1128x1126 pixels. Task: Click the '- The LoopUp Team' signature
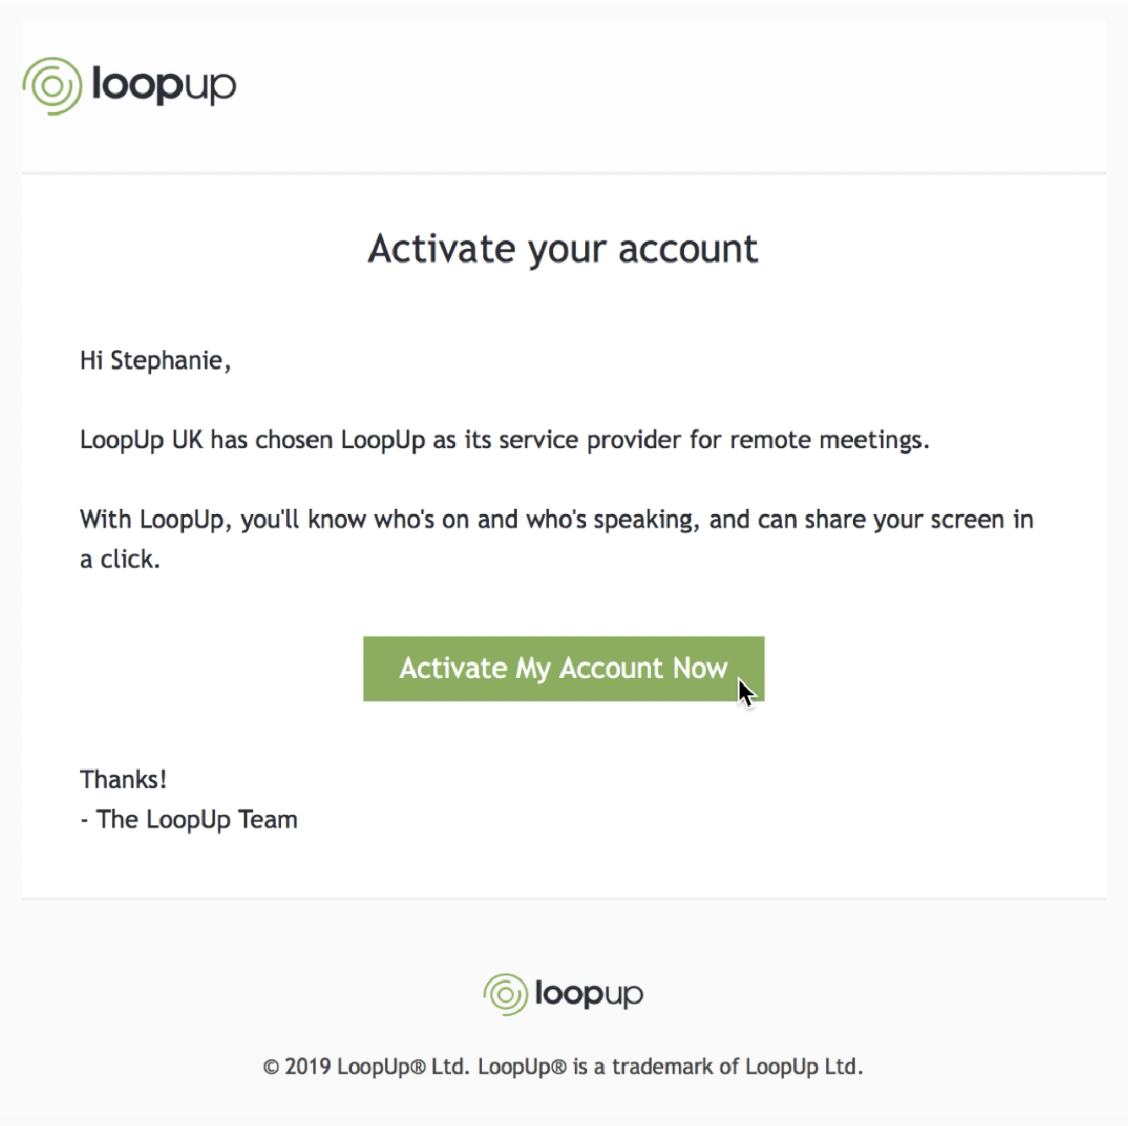click(188, 820)
